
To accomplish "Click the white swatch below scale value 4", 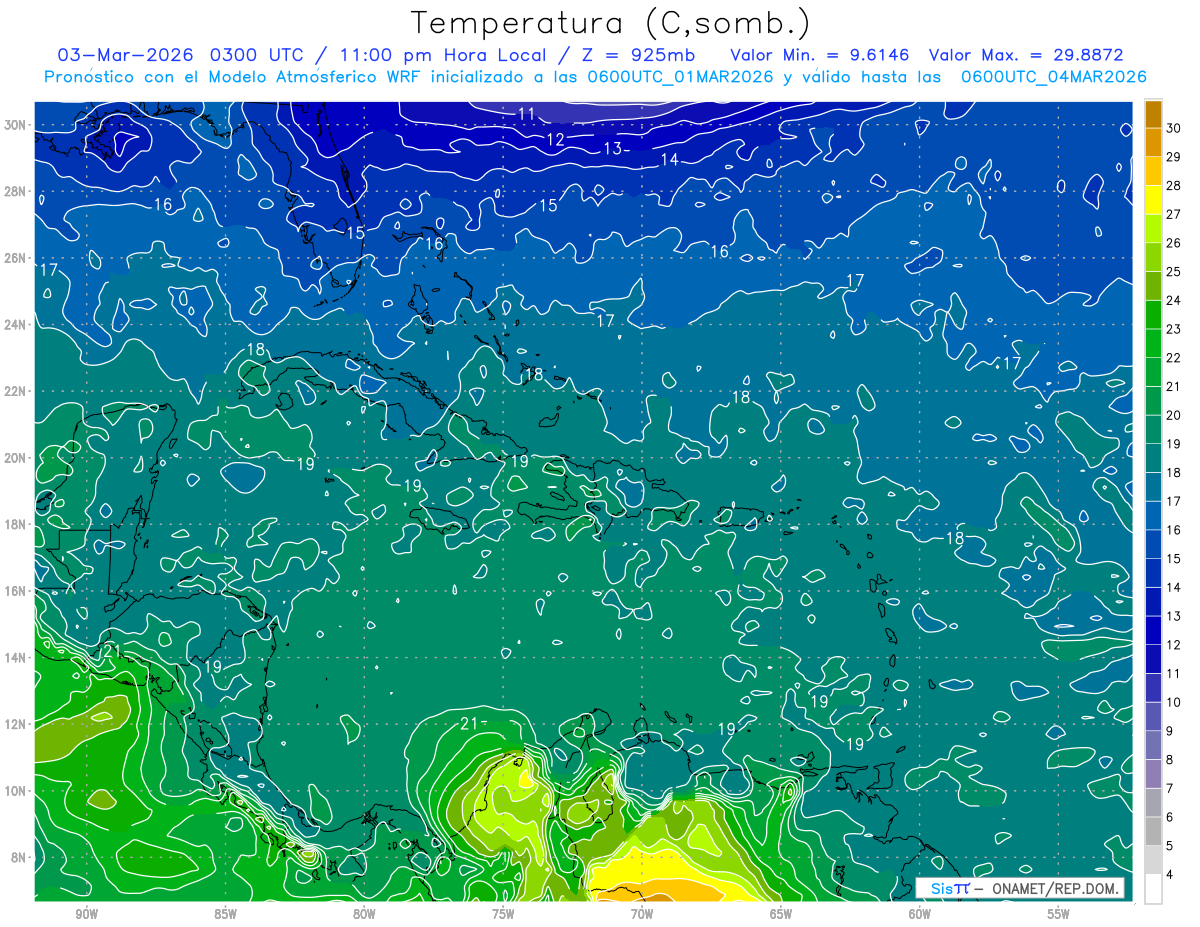I will (1153, 888).
